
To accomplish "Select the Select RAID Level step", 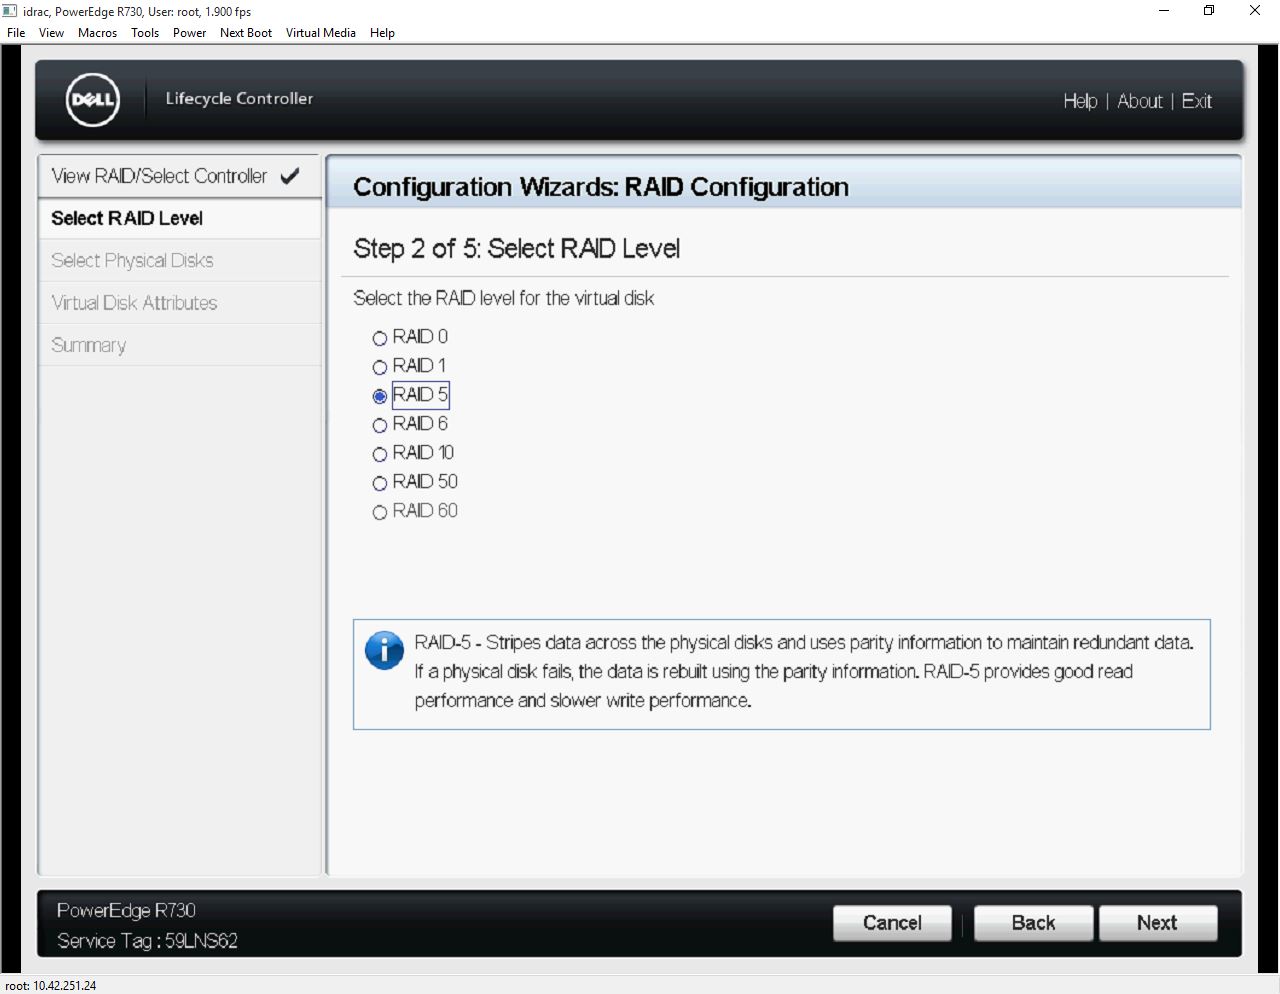I will point(180,218).
